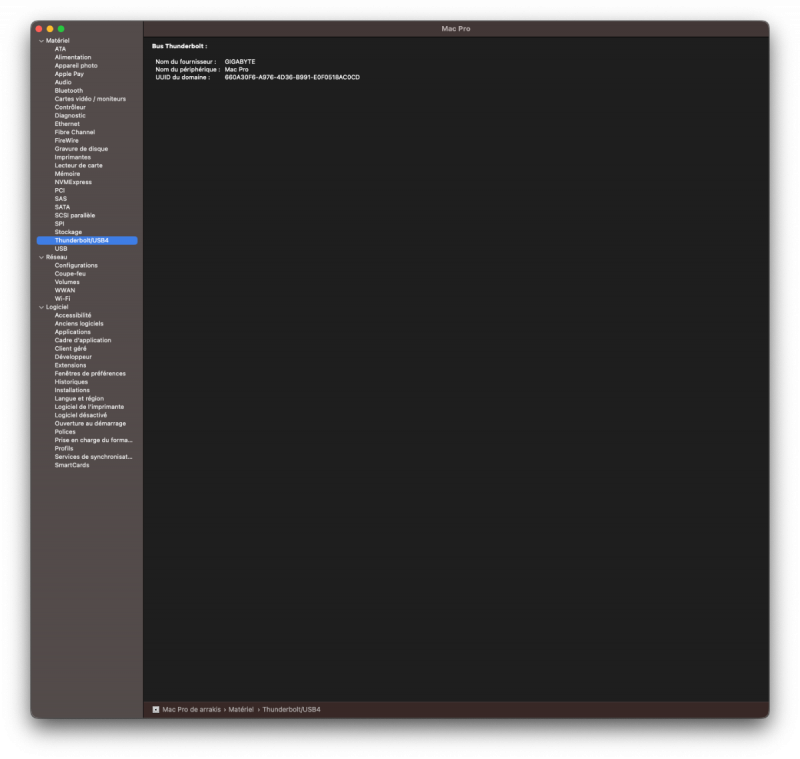Select Contrôleur in the sidebar
This screenshot has height=759, width=800.
coord(70,107)
